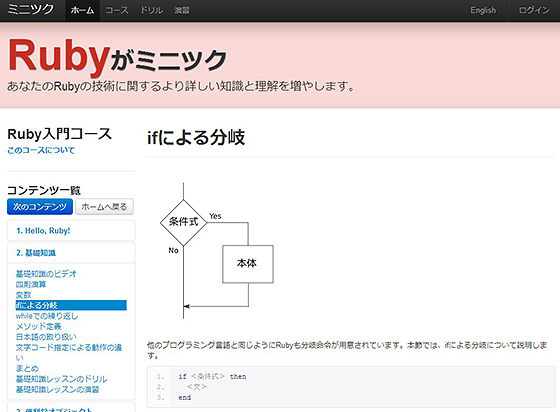Click the 'if <条件式> then' code line

[212, 376]
